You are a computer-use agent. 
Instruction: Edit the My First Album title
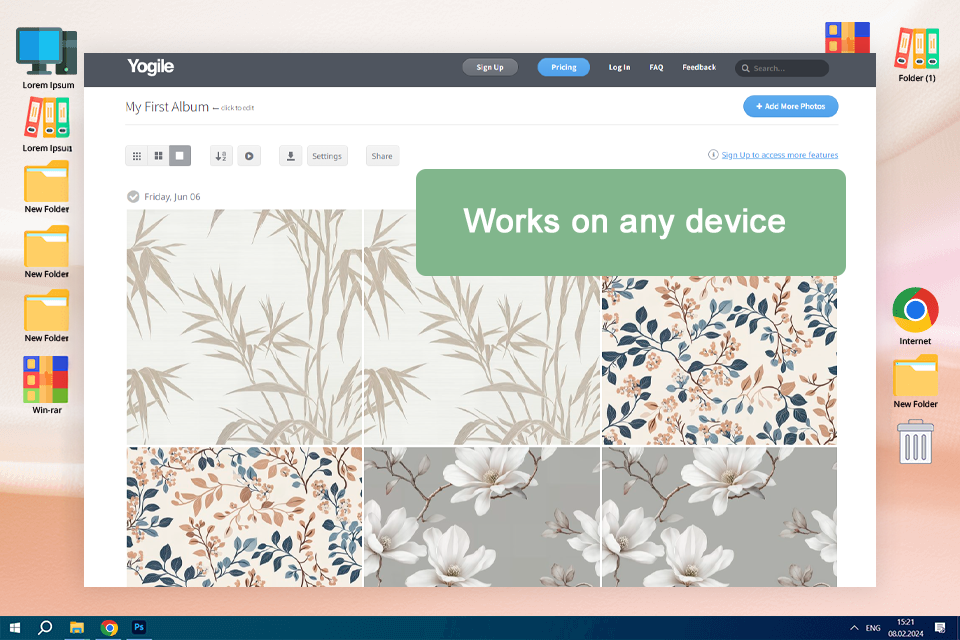[167, 107]
